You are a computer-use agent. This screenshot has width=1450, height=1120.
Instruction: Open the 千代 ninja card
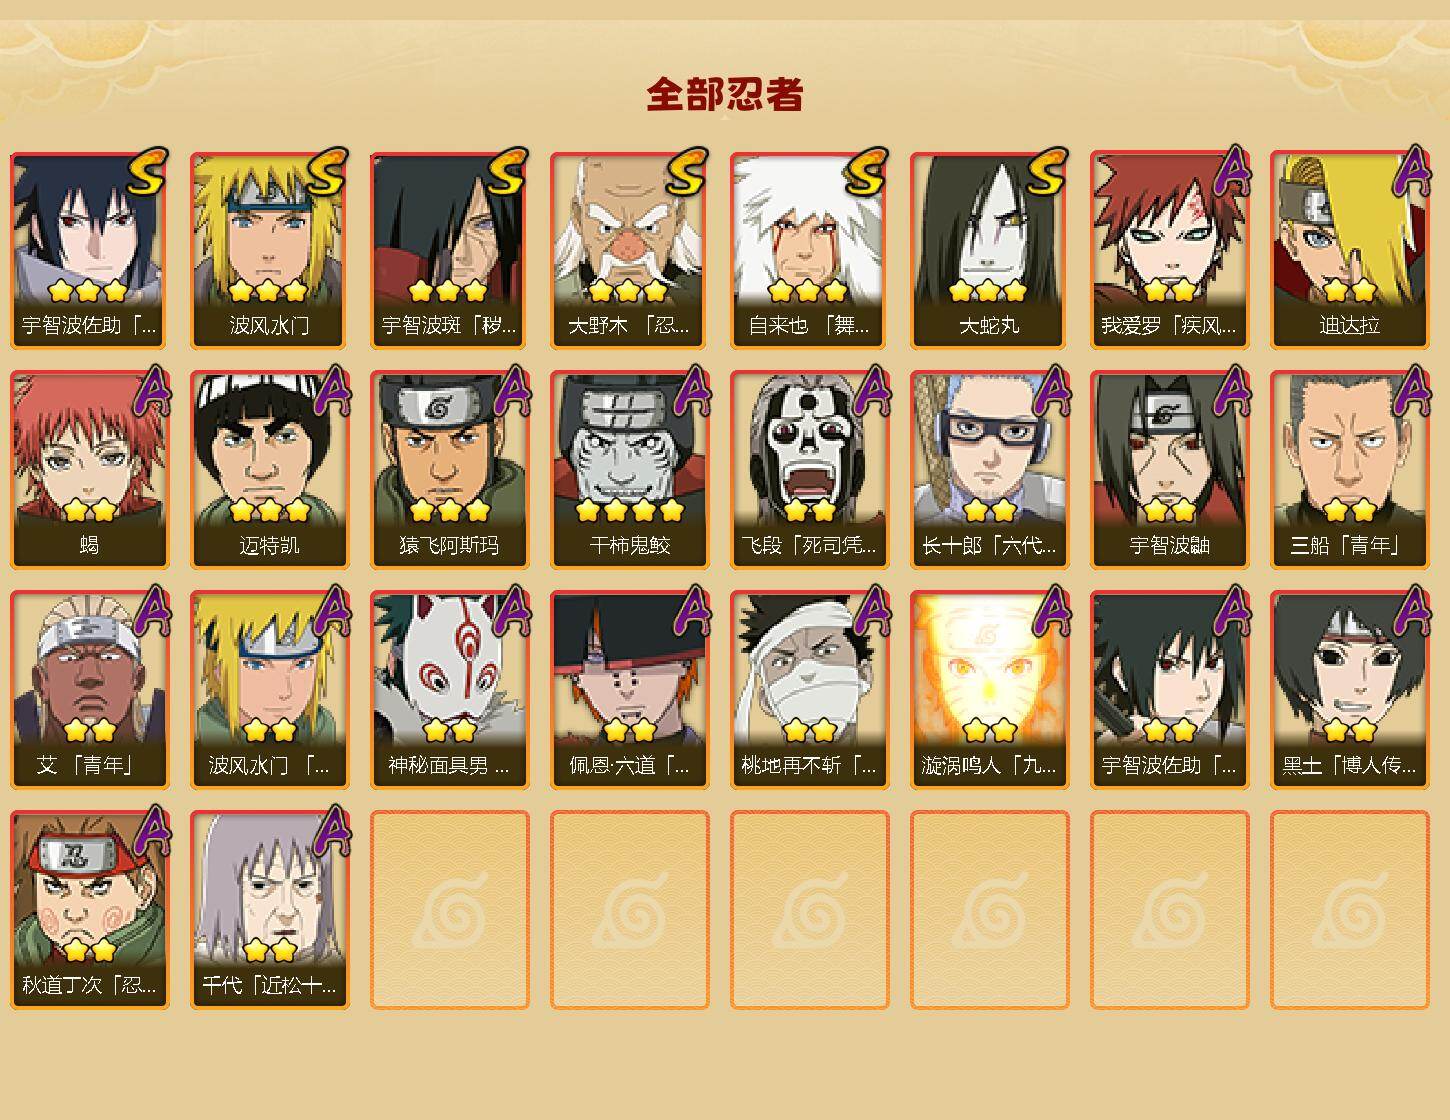pyautogui.click(x=269, y=910)
